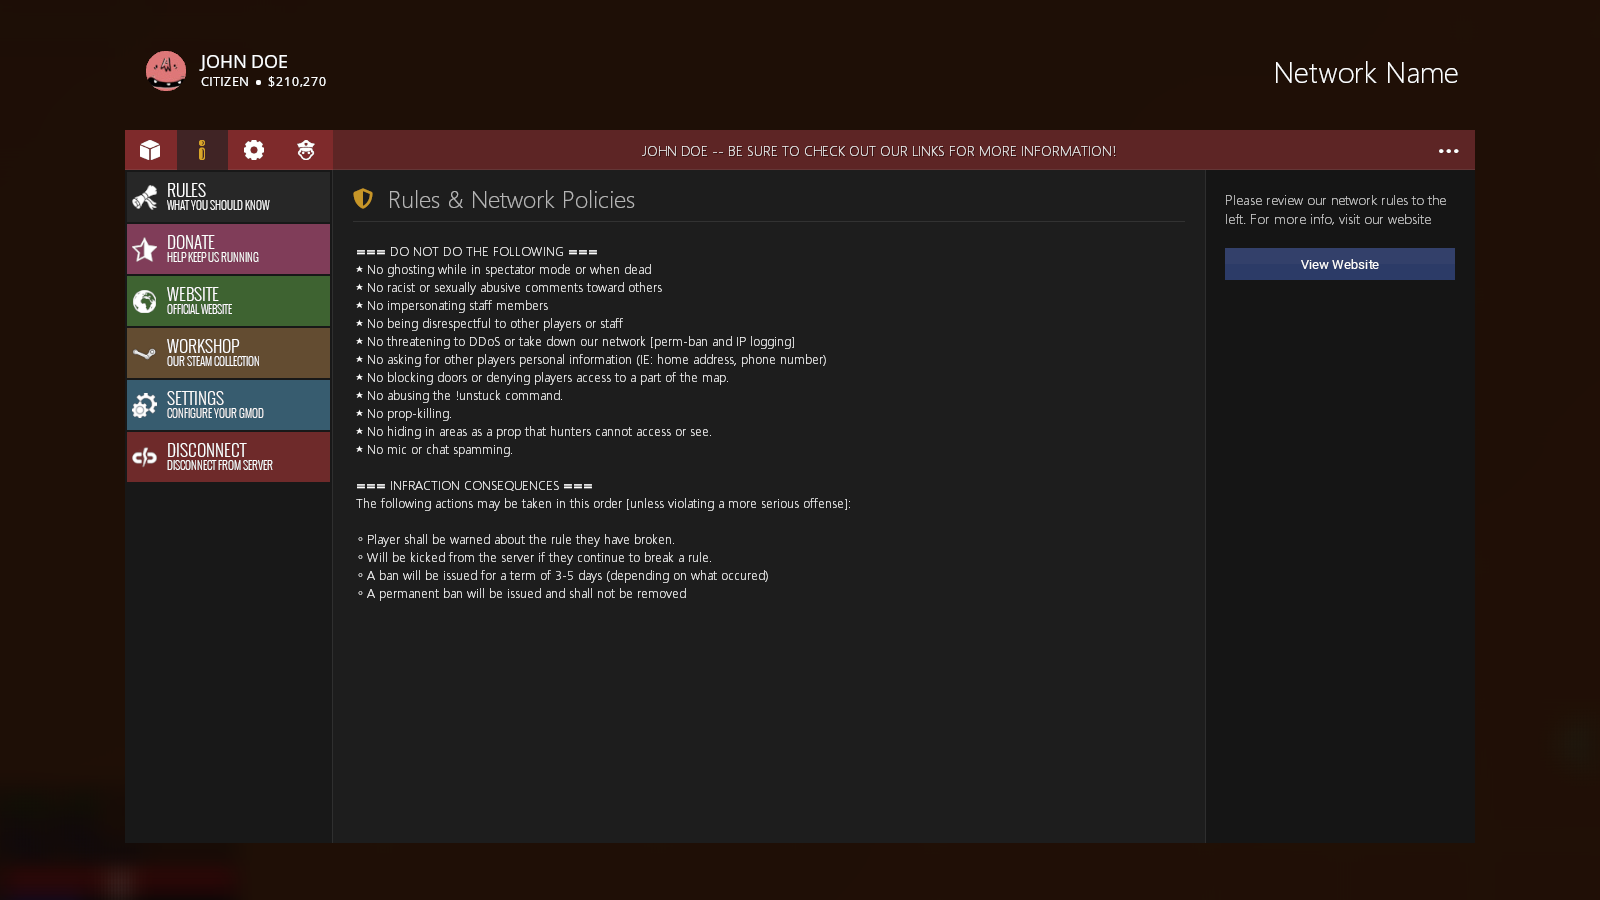This screenshot has height=900, width=1600.
Task: Open Workshop our Steam collection
Action: (228, 353)
